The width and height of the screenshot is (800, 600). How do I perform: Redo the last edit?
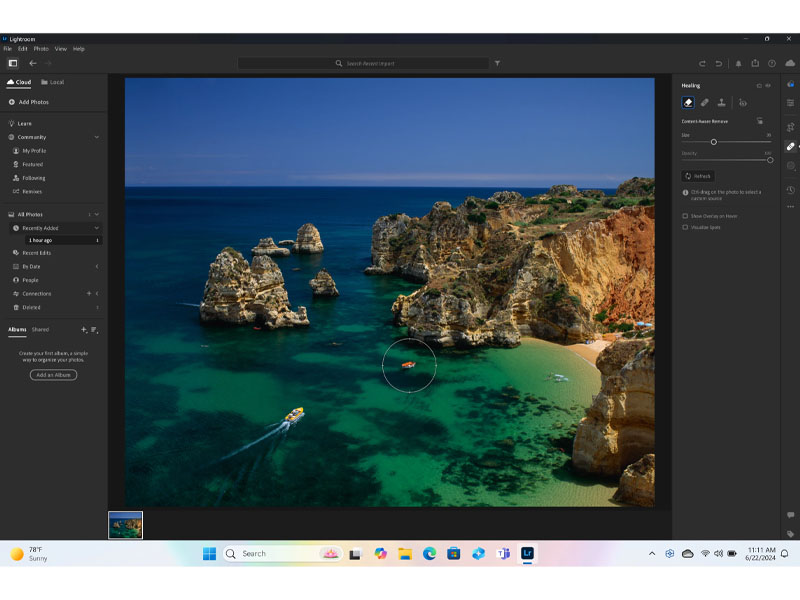(702, 63)
